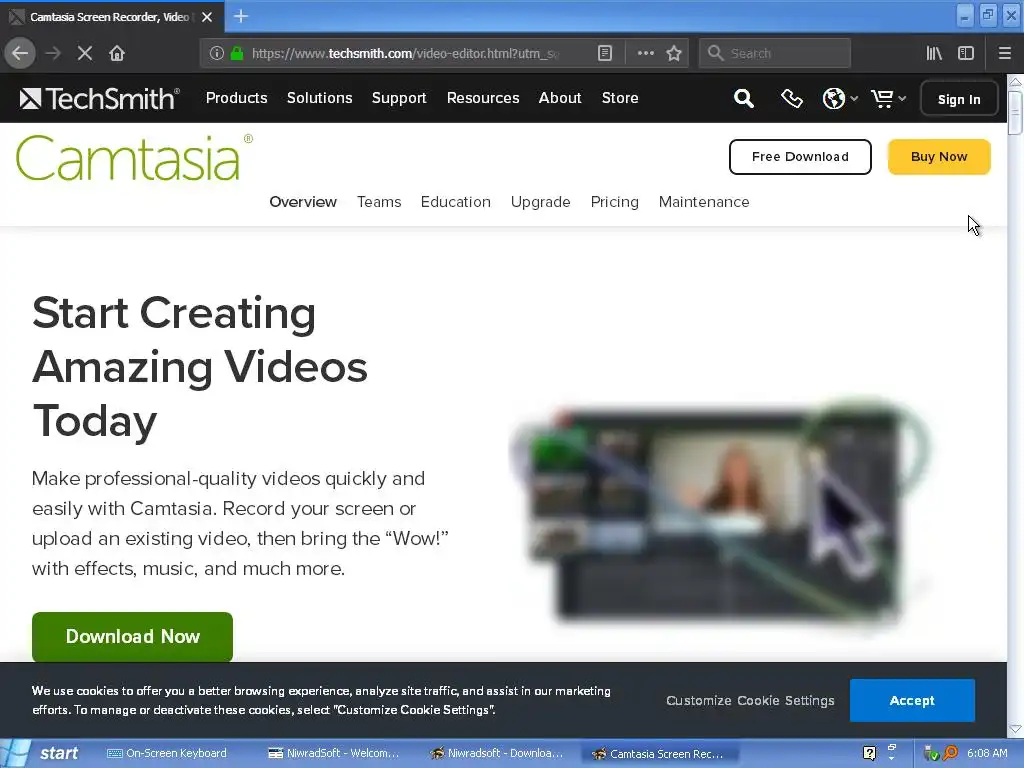Image resolution: width=1024 pixels, height=768 pixels.
Task: Open the Products menu
Action: pos(236,98)
